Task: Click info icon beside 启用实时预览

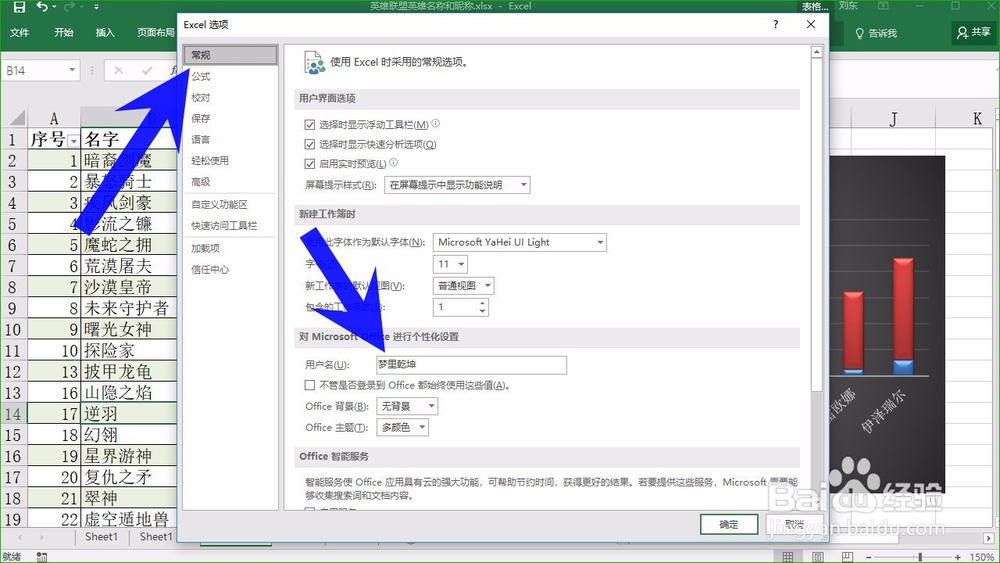Action: (x=393, y=162)
